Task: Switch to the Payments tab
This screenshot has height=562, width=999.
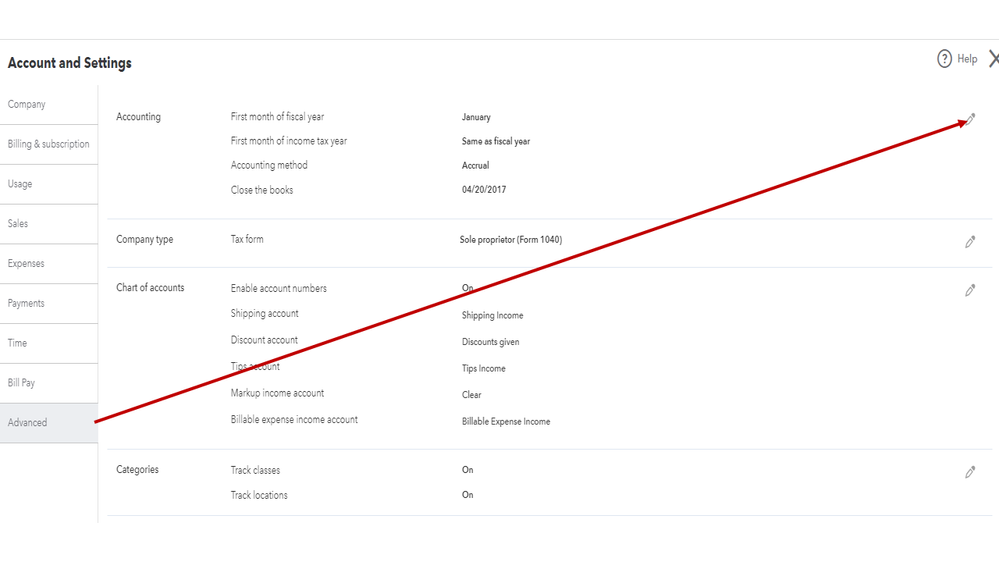Action: 26,303
